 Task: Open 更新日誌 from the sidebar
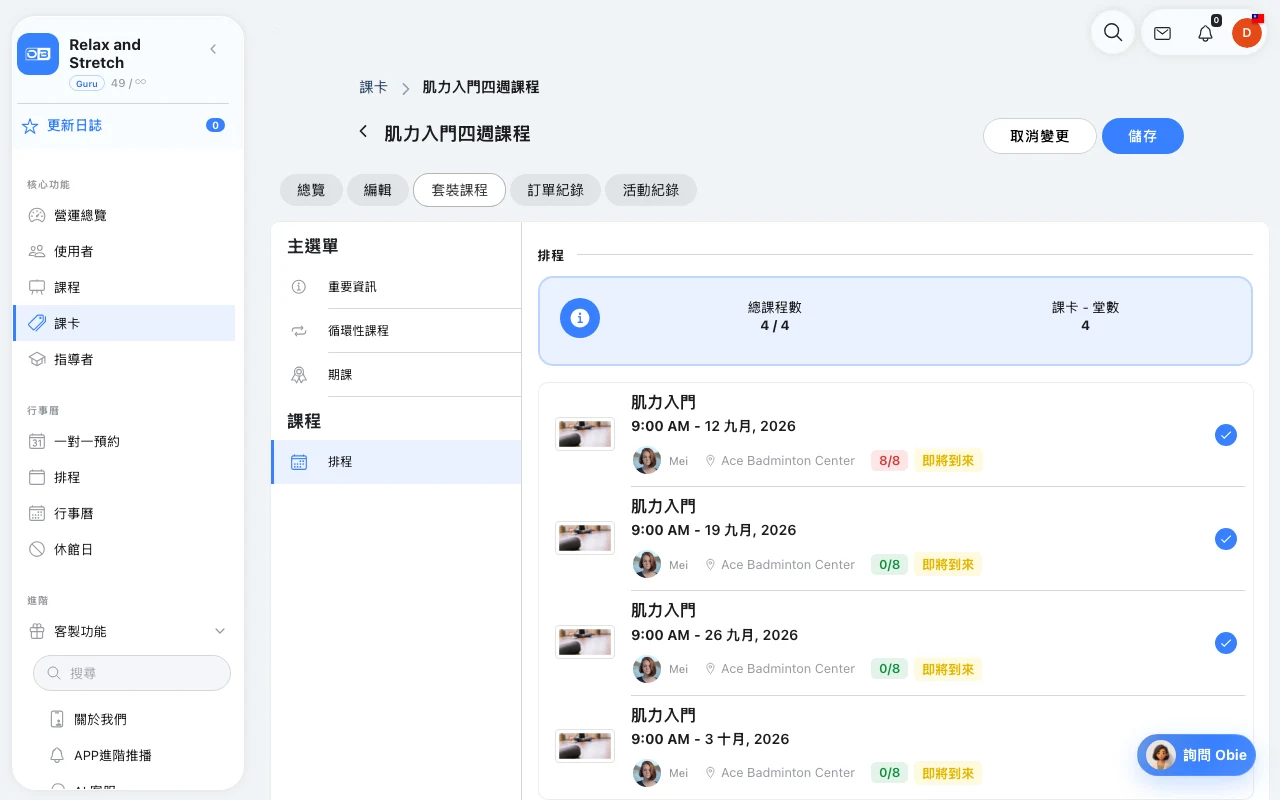tap(74, 125)
